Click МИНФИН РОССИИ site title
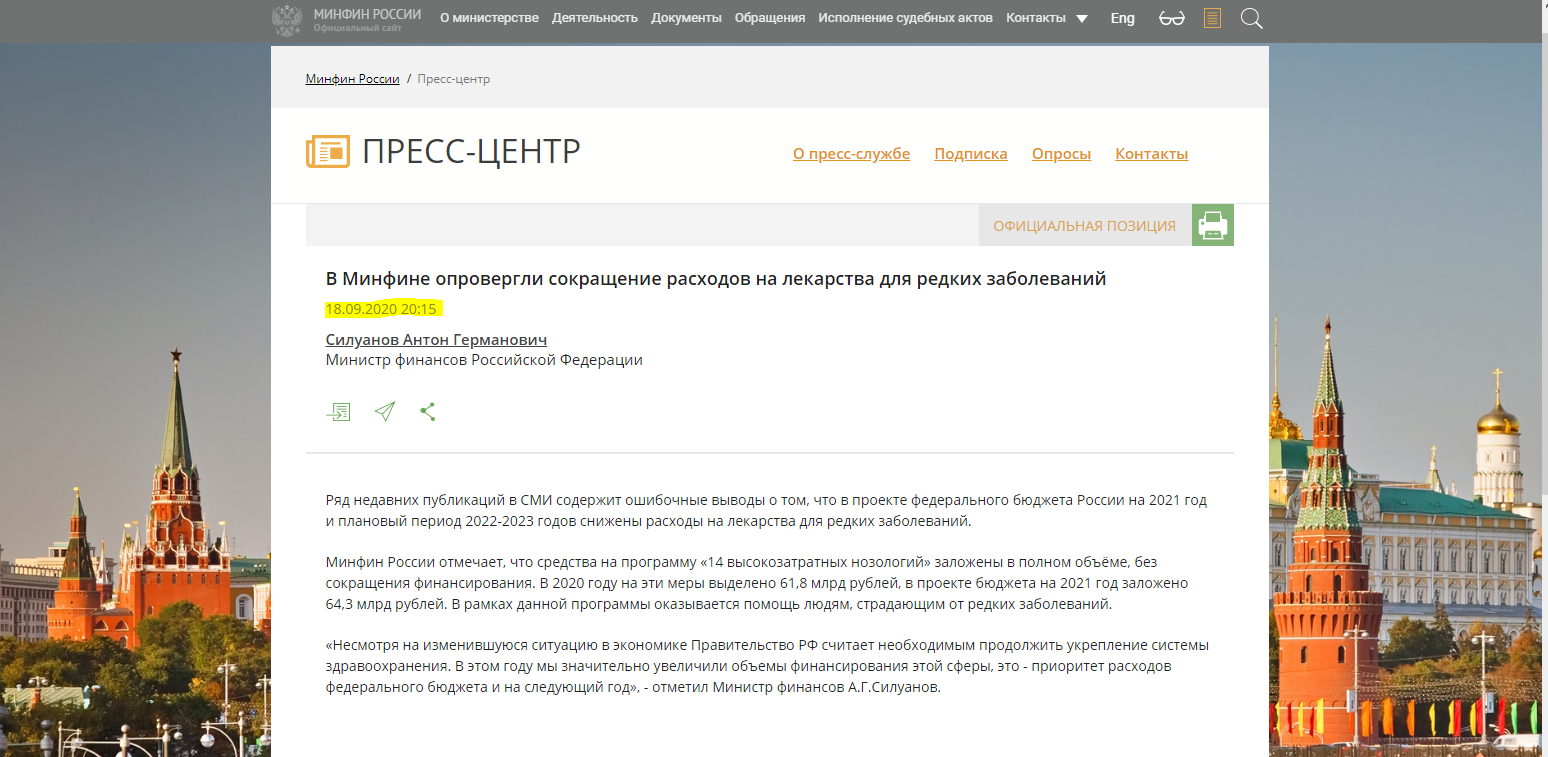 (367, 14)
